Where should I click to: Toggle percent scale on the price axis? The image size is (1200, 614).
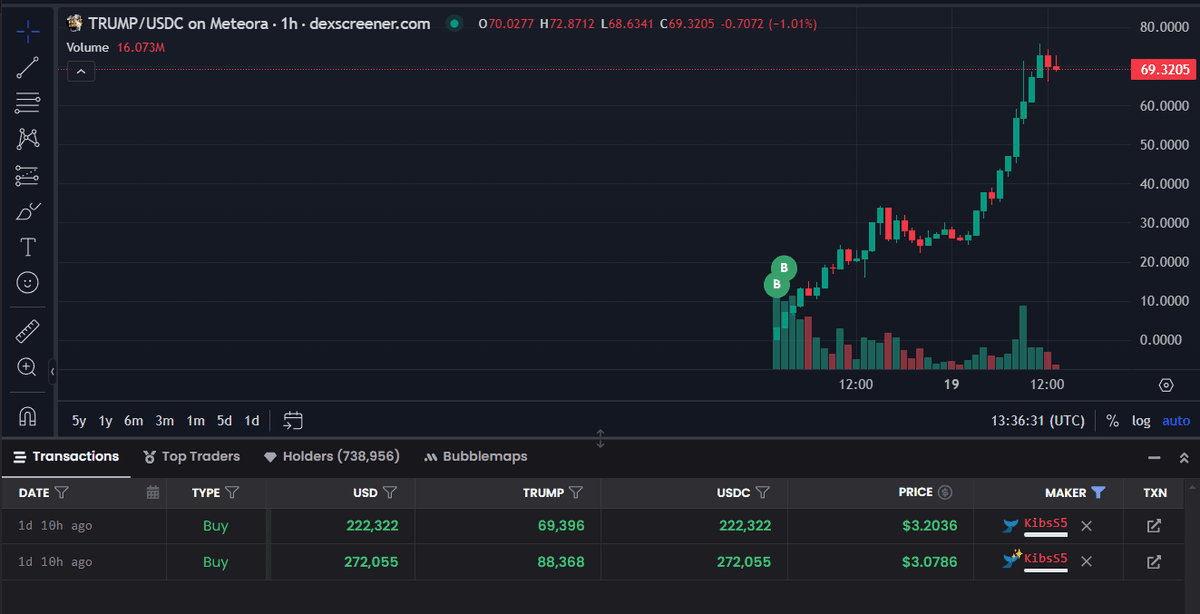click(1113, 421)
